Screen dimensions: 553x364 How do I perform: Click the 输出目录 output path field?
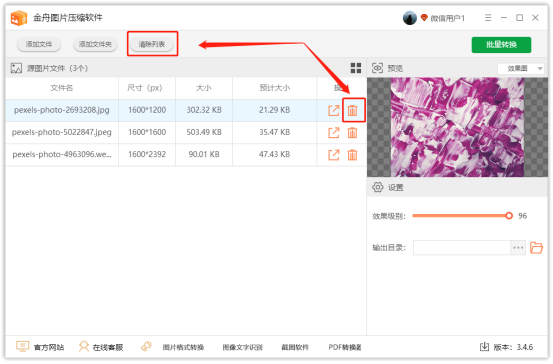(462, 248)
